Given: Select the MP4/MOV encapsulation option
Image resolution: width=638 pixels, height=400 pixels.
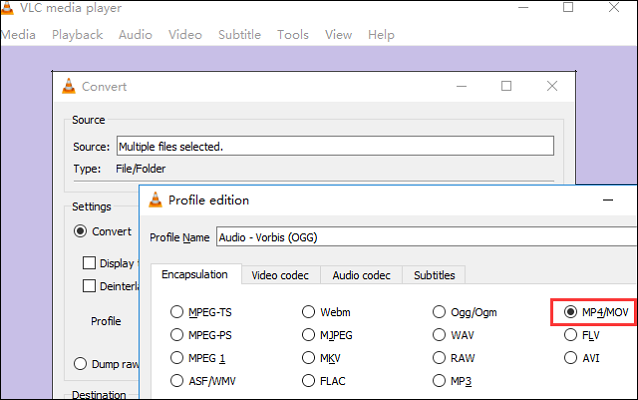Looking at the screenshot, I should (x=570, y=311).
